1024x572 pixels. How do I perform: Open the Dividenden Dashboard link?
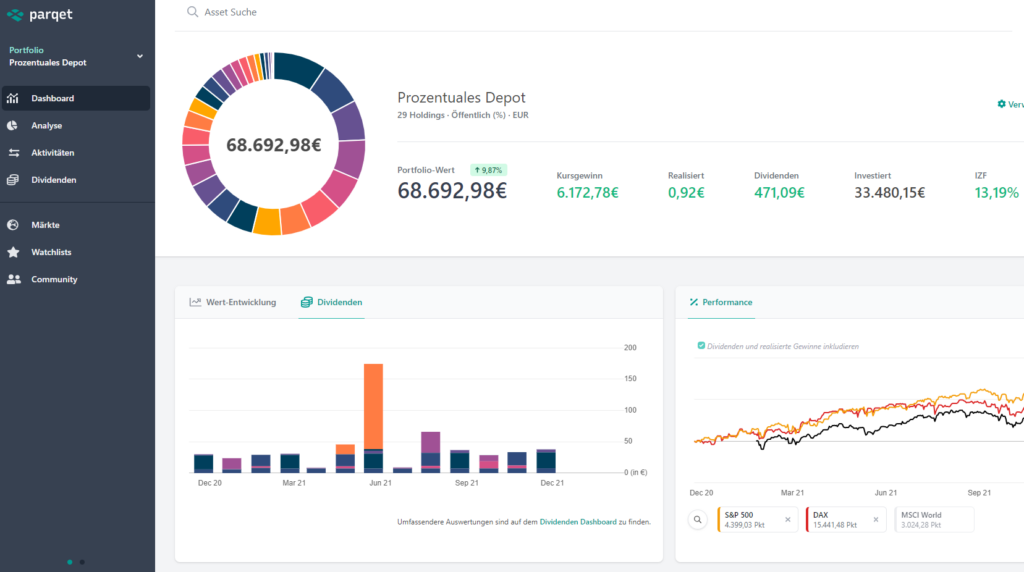(x=577, y=521)
